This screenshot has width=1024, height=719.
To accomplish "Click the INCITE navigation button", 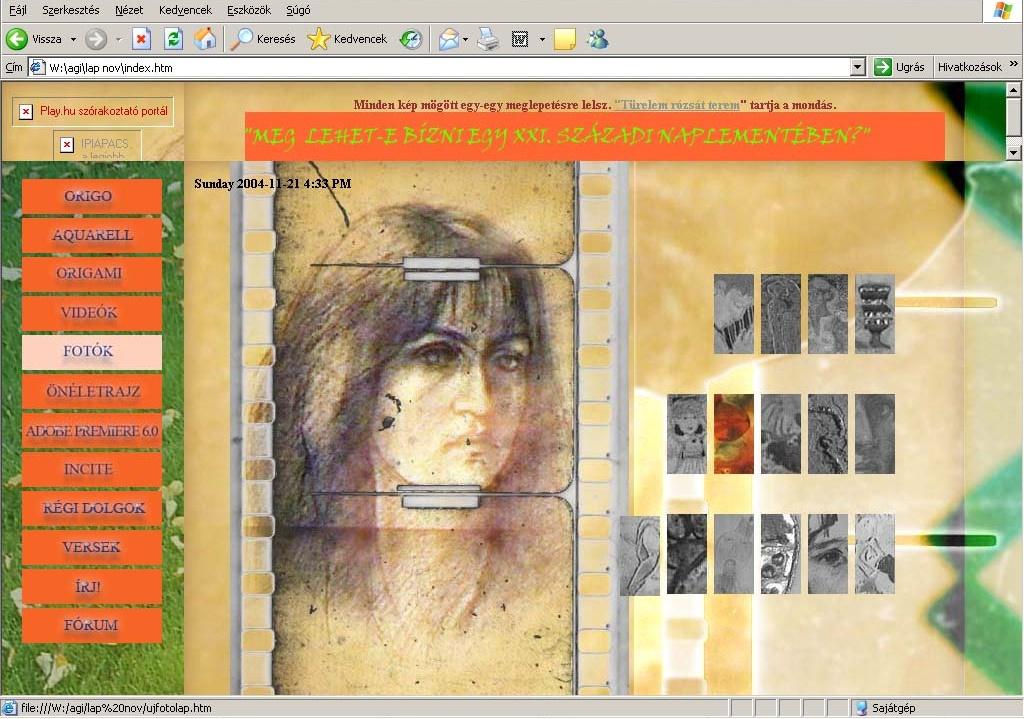I will click(x=92, y=469).
